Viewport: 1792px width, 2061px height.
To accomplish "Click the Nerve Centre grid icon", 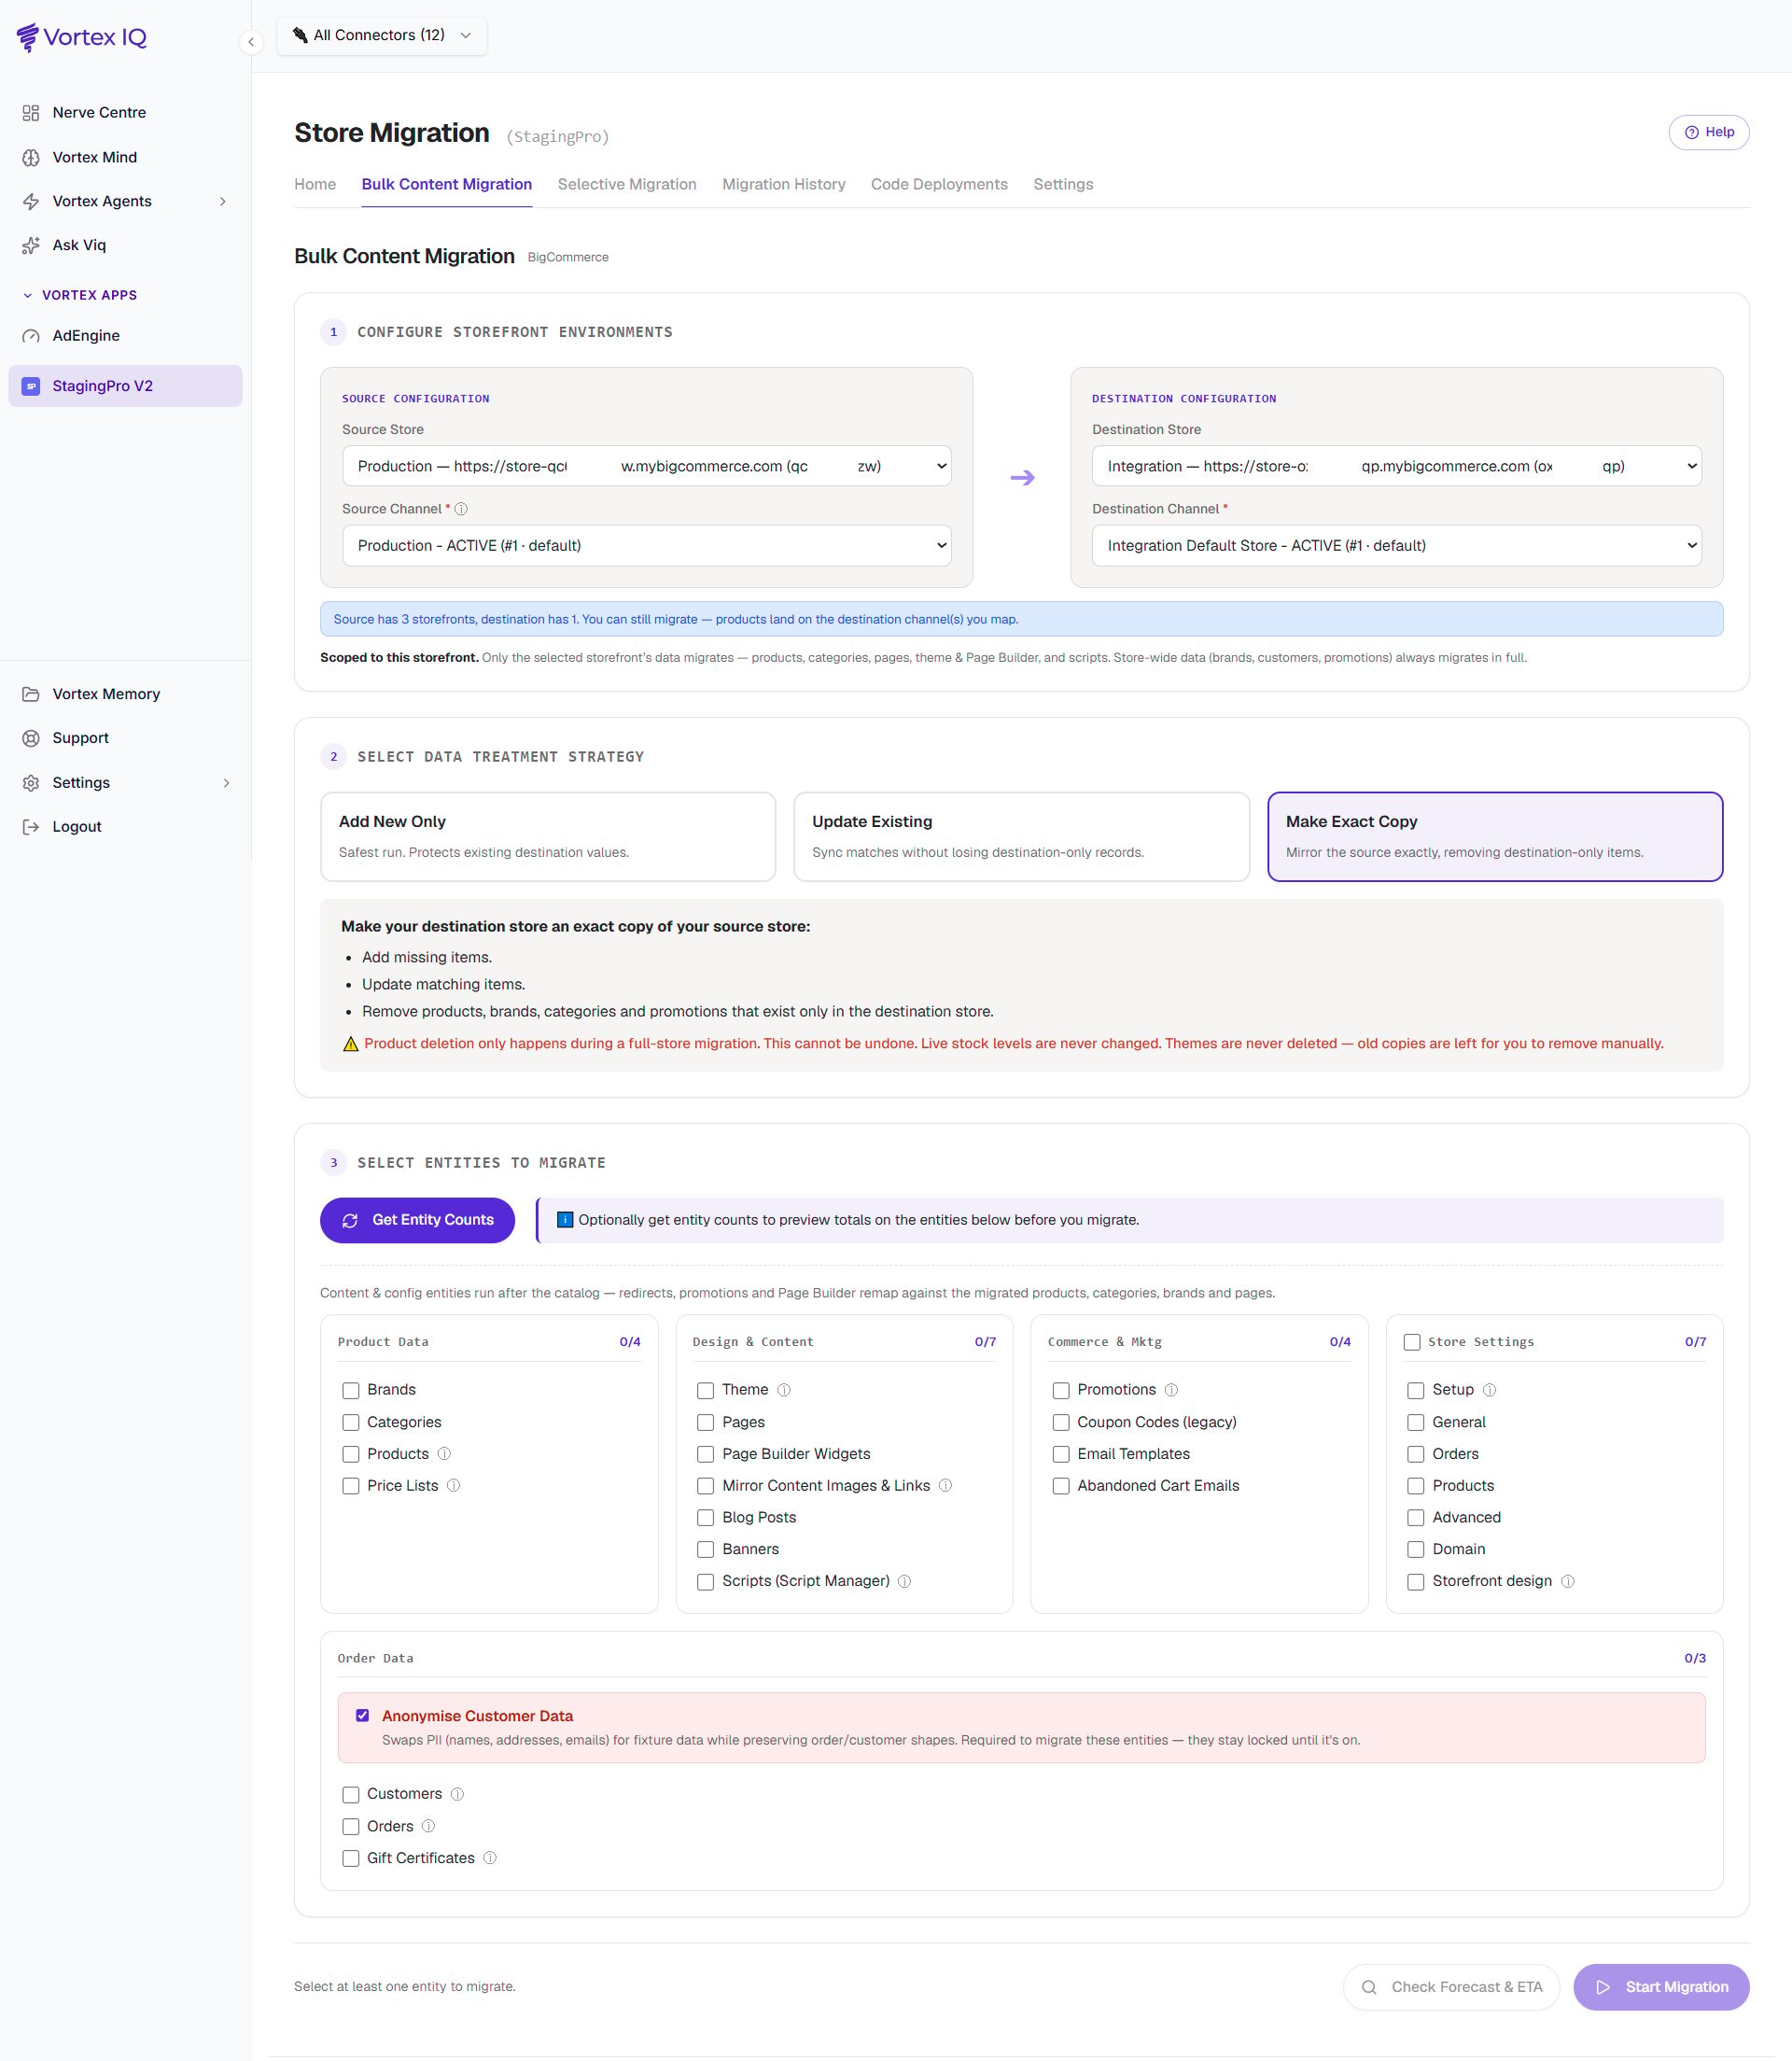I will 31,113.
